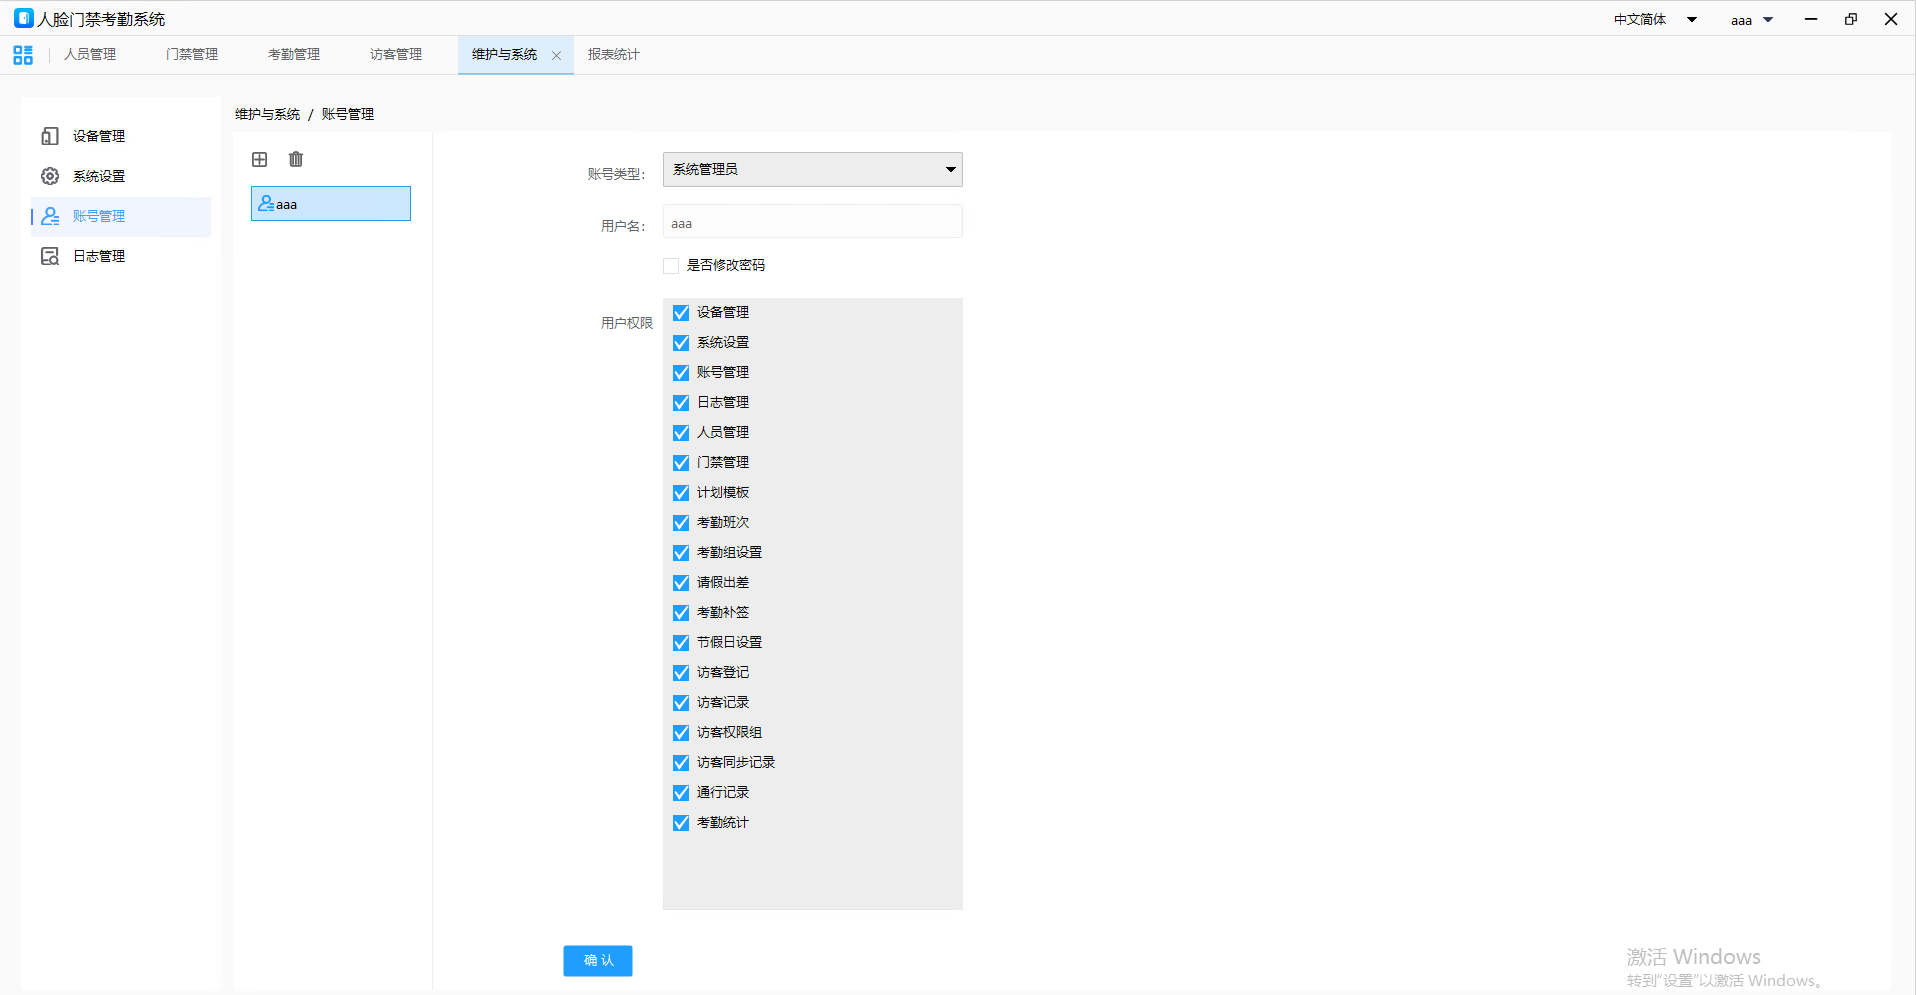Image resolution: width=1916 pixels, height=995 pixels.
Task: Select Account Management (账号管理) sidebar icon
Action: point(50,216)
